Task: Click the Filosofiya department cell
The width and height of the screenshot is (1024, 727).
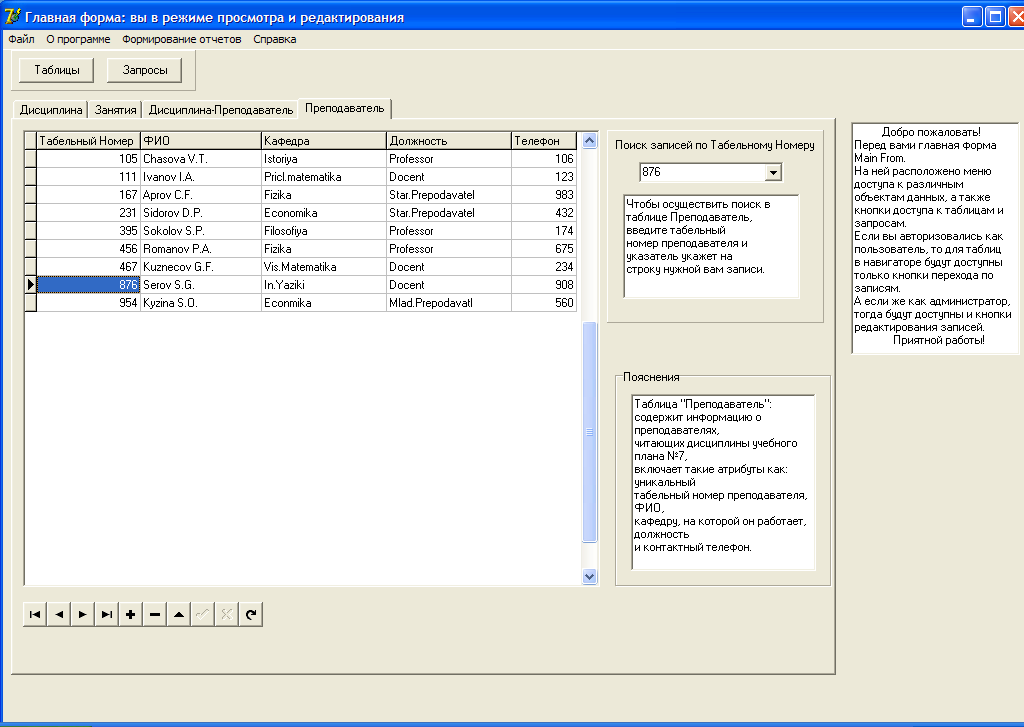Action: [324, 231]
